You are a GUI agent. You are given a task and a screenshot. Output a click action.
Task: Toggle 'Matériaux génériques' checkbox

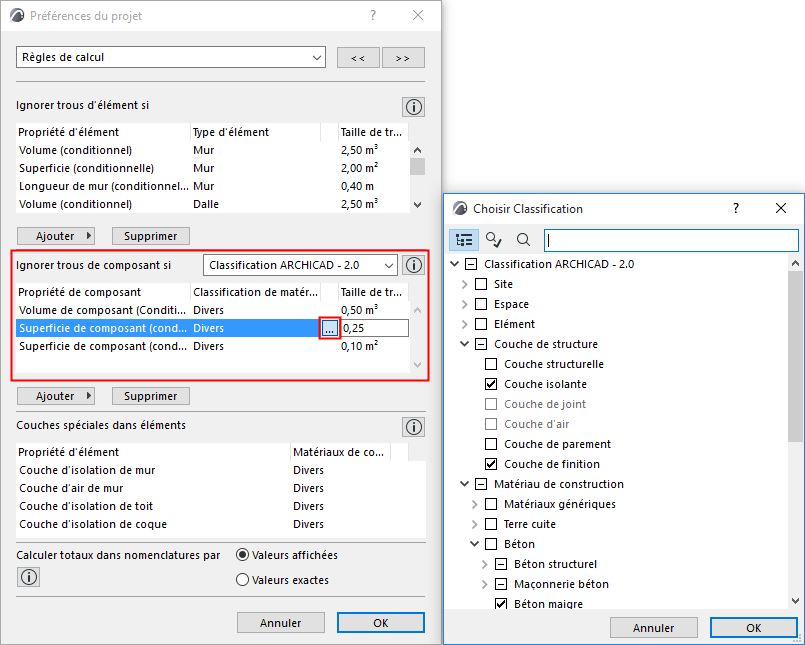click(491, 504)
